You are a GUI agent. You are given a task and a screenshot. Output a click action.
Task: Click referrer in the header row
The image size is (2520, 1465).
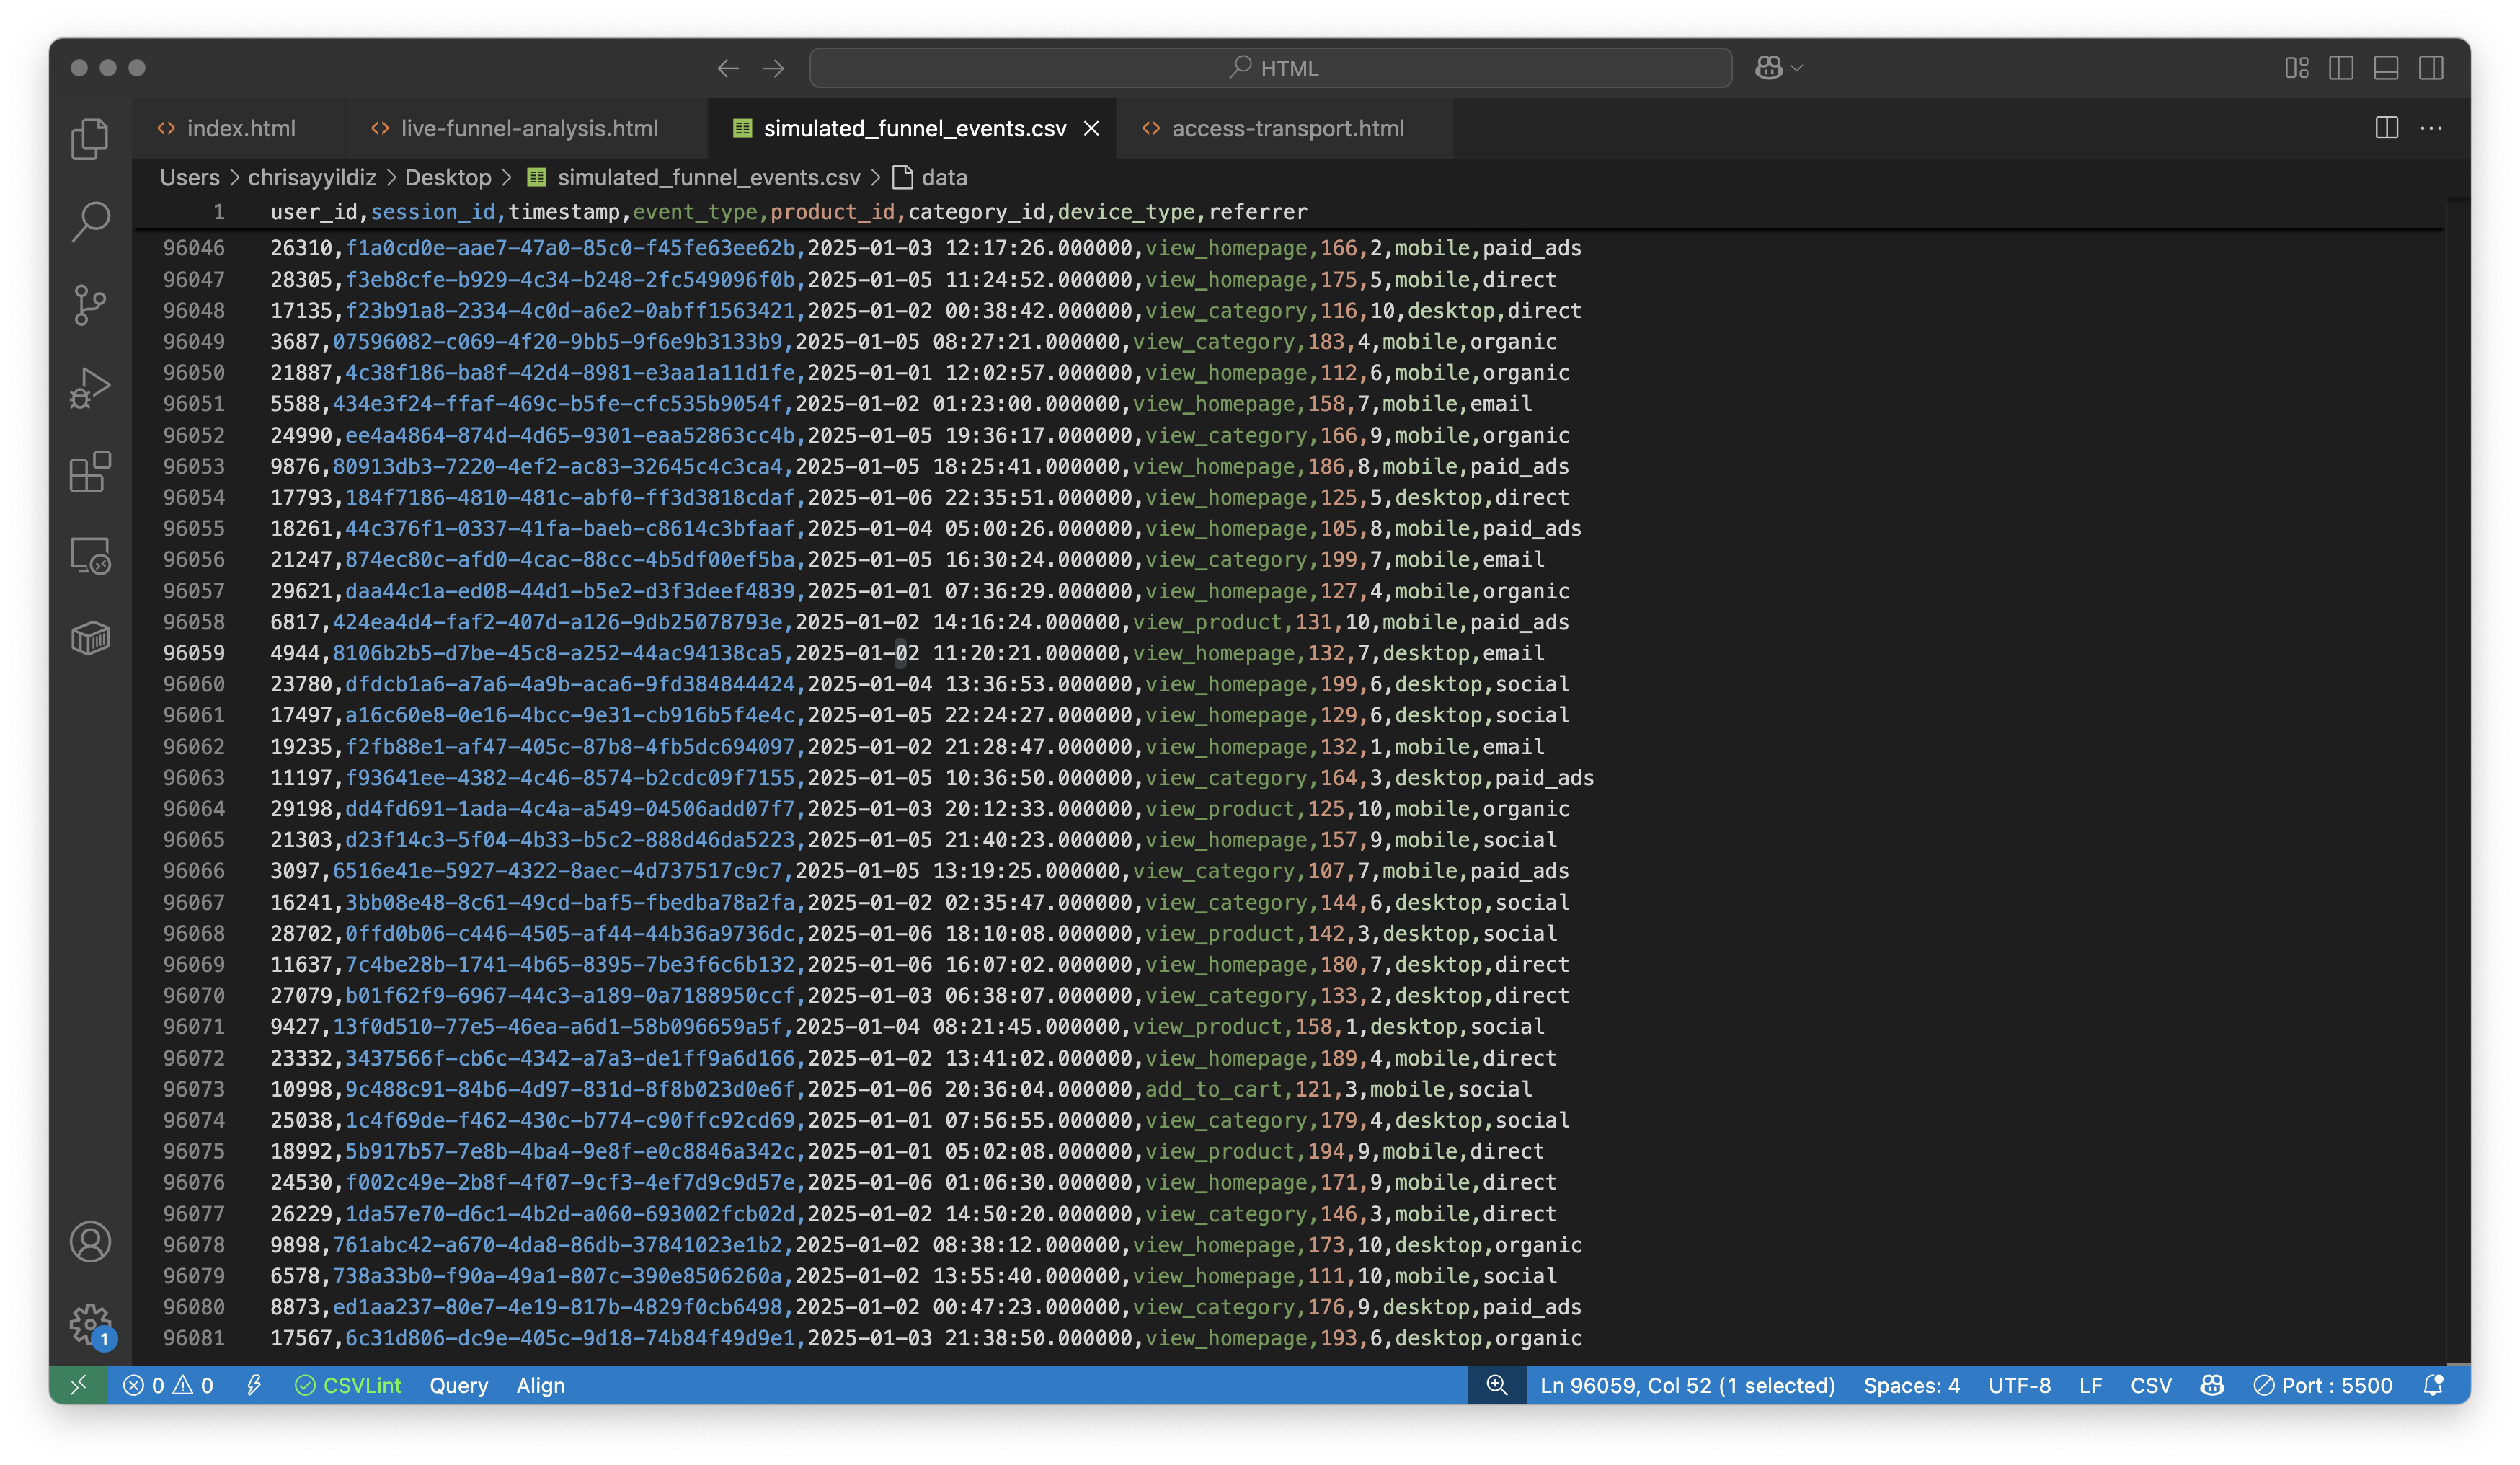[1258, 212]
